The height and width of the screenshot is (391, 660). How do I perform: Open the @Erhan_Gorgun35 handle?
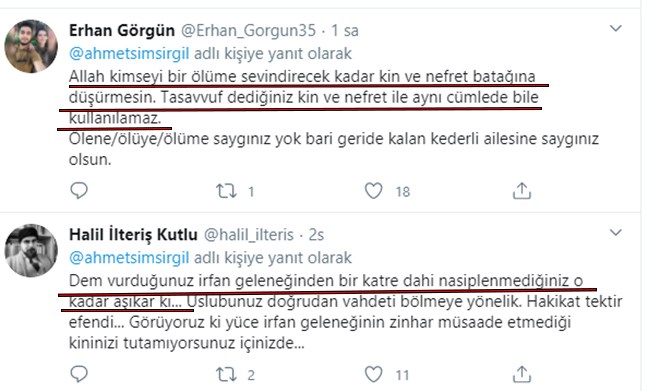248,31
